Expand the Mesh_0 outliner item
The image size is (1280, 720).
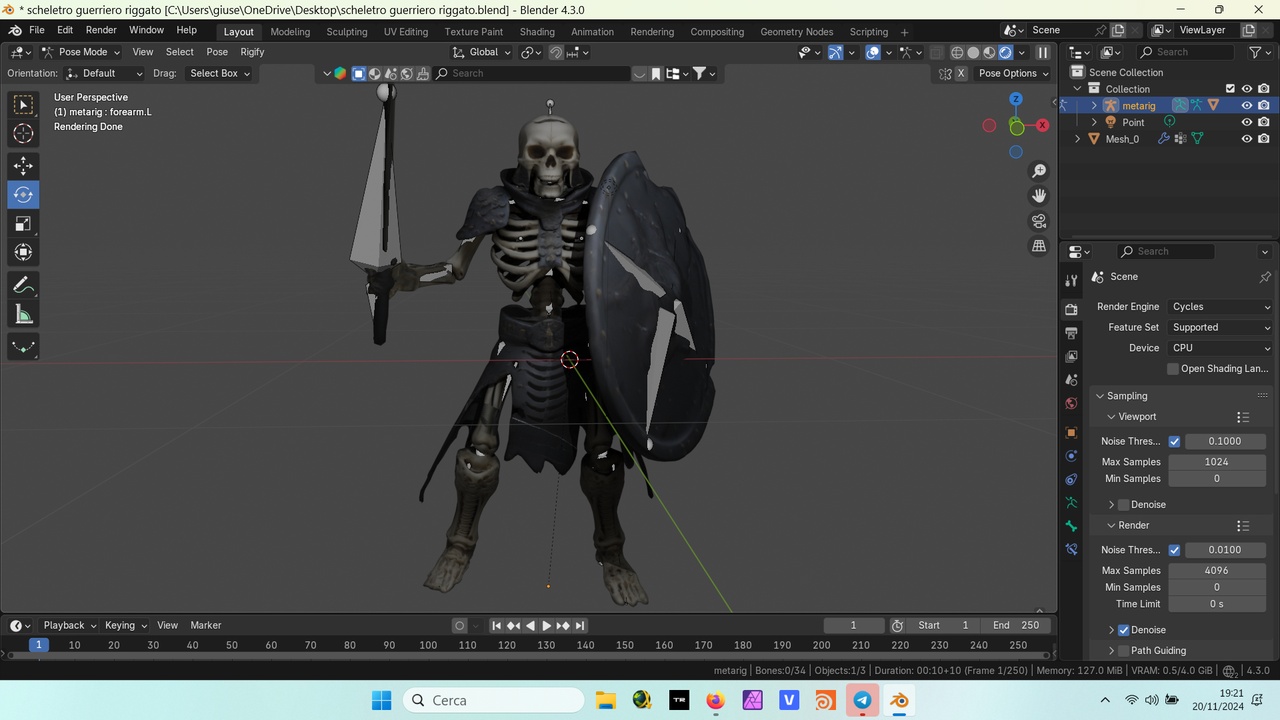[1077, 139]
